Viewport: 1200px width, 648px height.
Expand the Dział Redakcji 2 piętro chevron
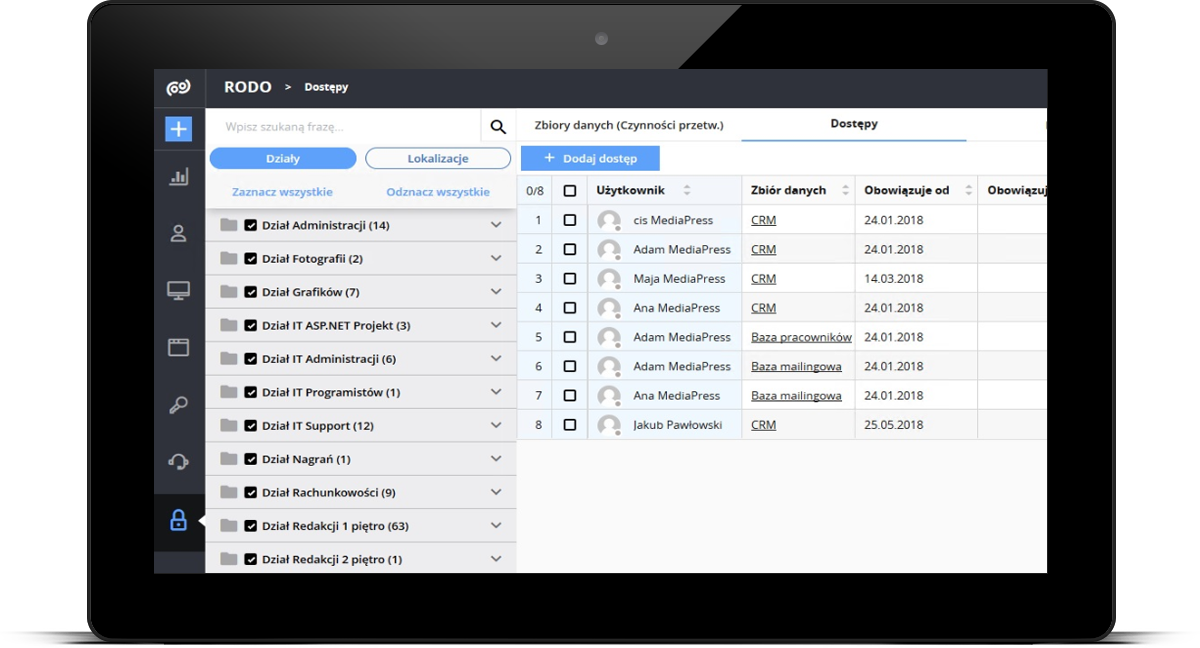[x=496, y=559]
